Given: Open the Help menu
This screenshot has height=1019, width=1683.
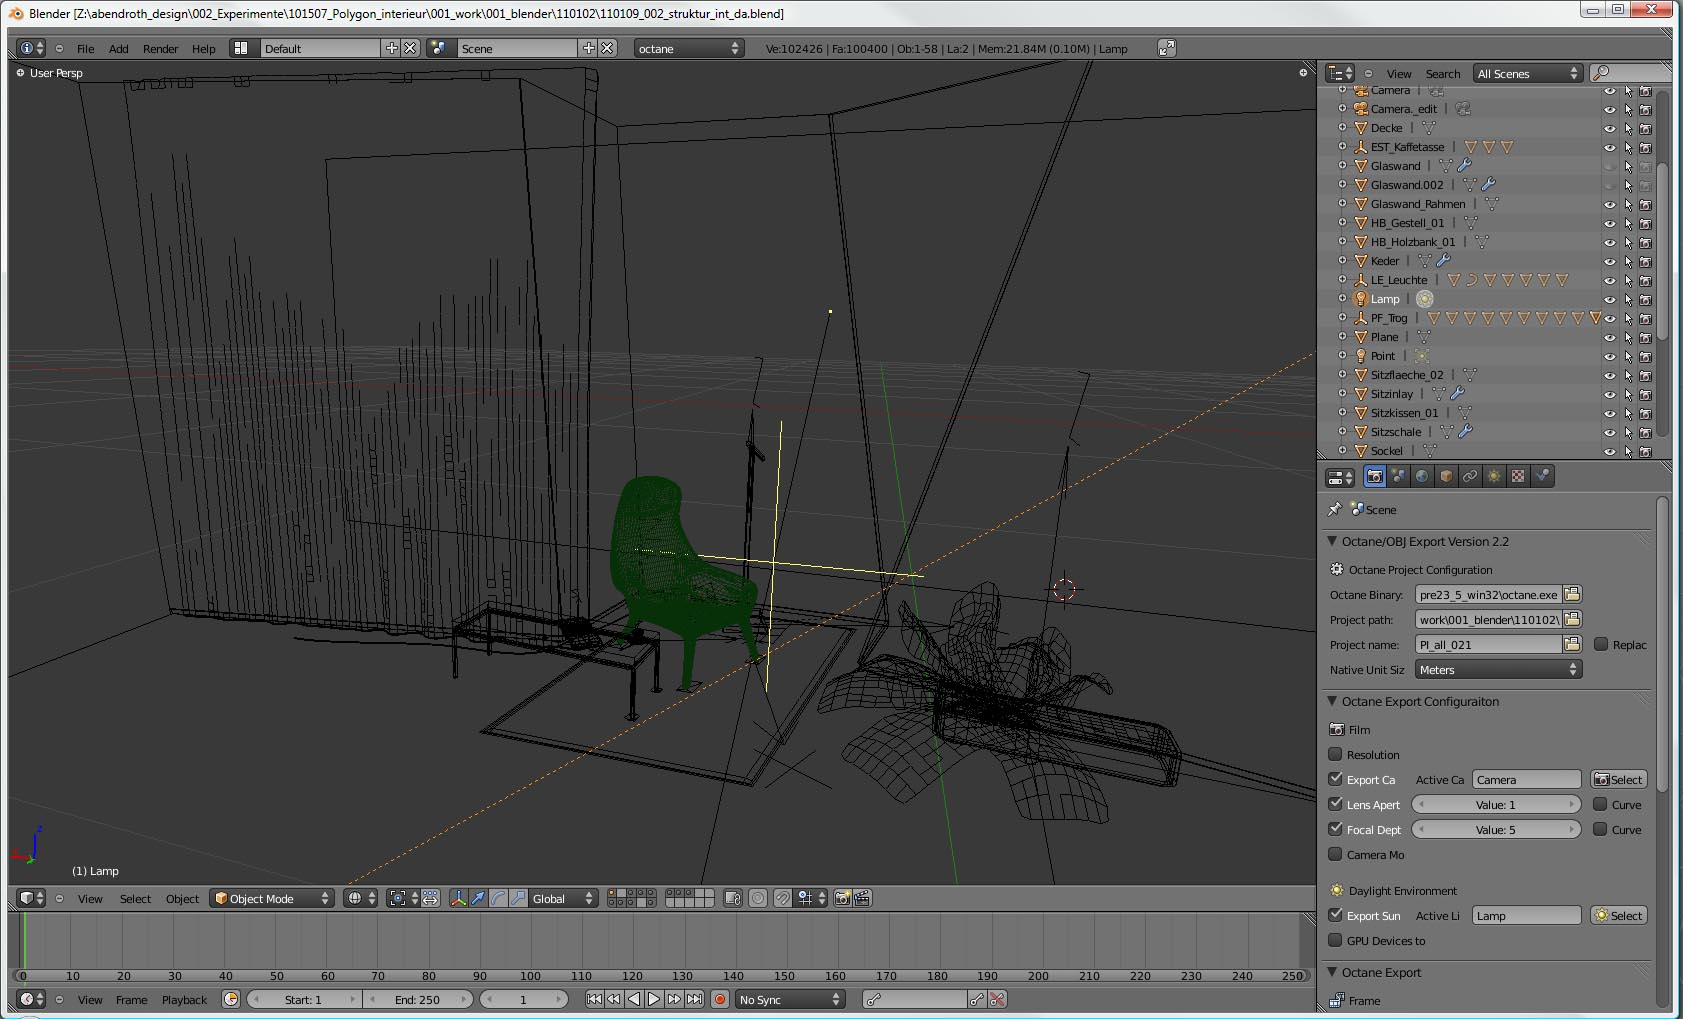Looking at the screenshot, I should 203,48.
